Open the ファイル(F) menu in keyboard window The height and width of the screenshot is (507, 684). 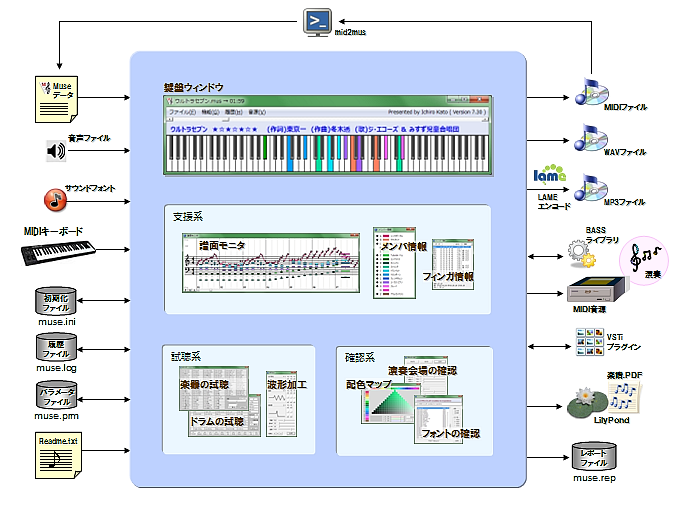coord(182,113)
